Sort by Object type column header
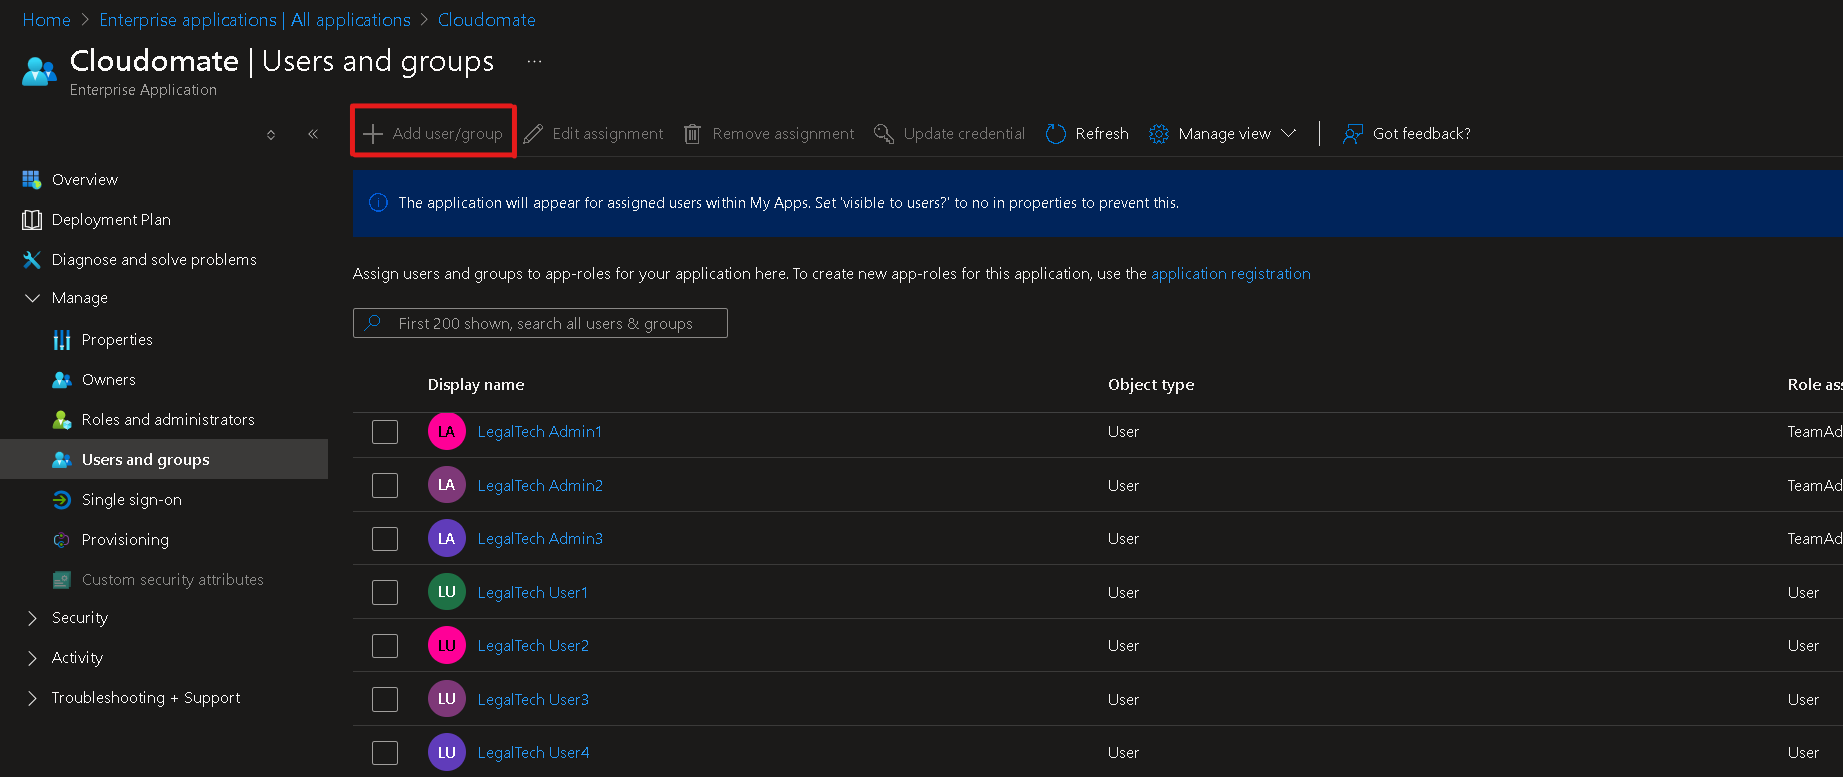 click(x=1151, y=385)
